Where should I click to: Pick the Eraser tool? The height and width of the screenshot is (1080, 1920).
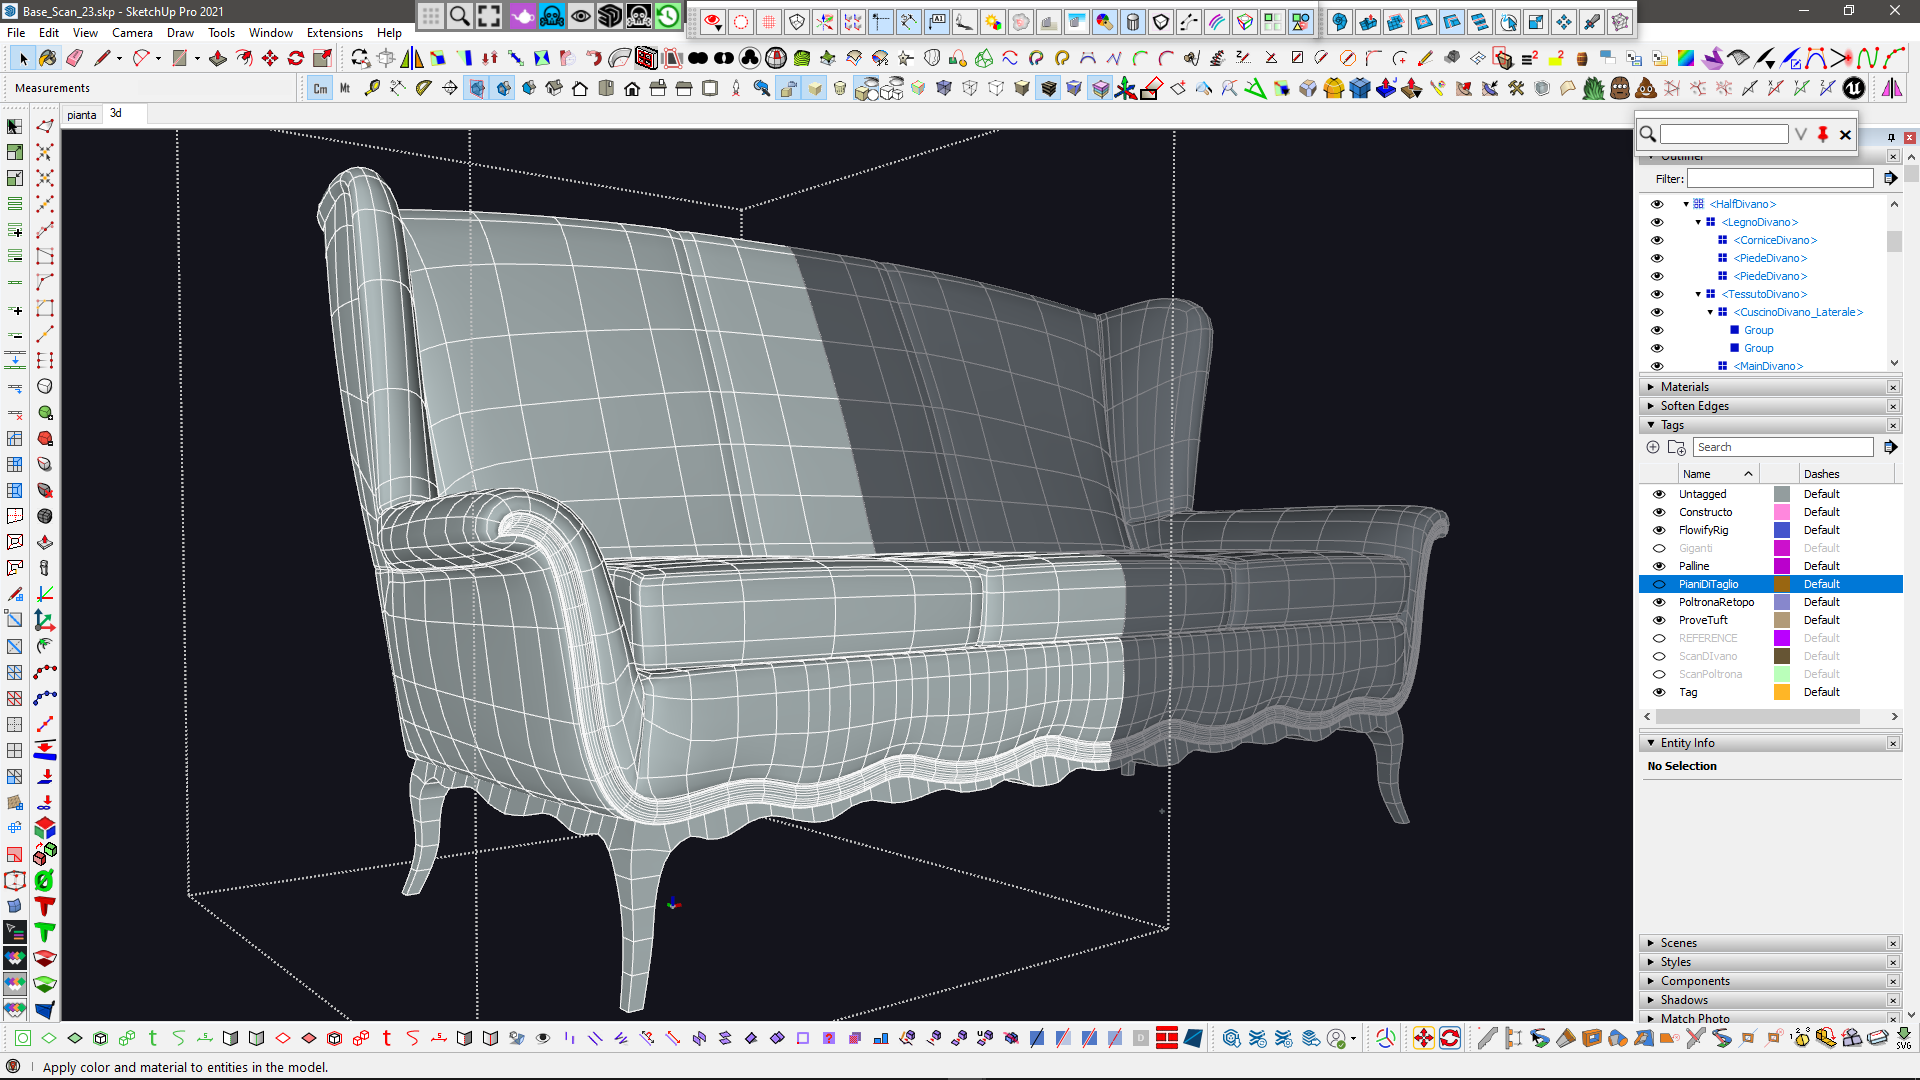click(75, 59)
